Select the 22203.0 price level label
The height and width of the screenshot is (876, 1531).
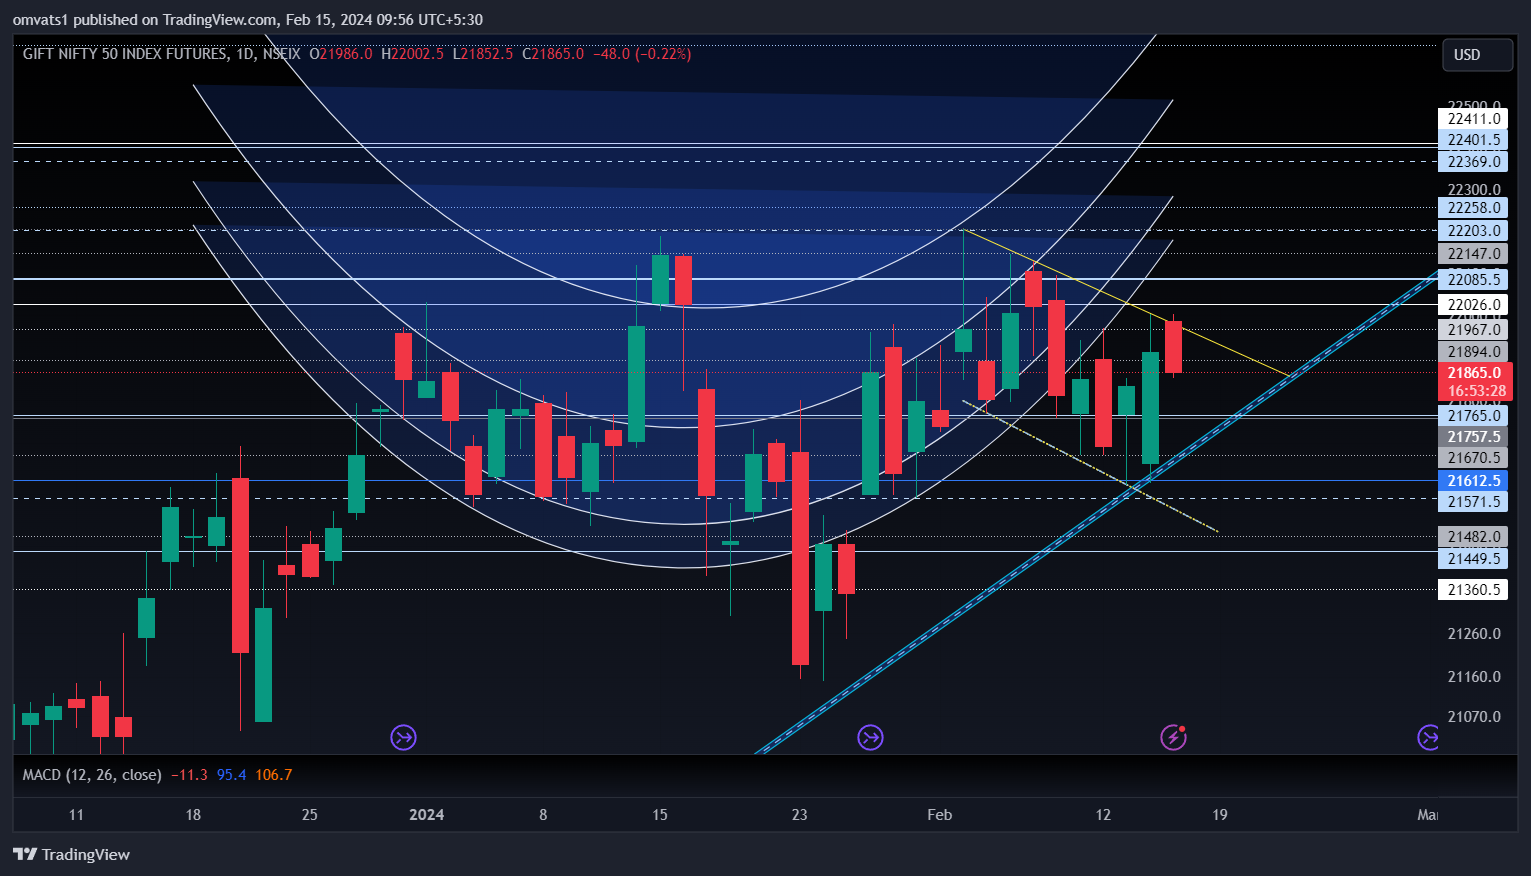point(1474,231)
